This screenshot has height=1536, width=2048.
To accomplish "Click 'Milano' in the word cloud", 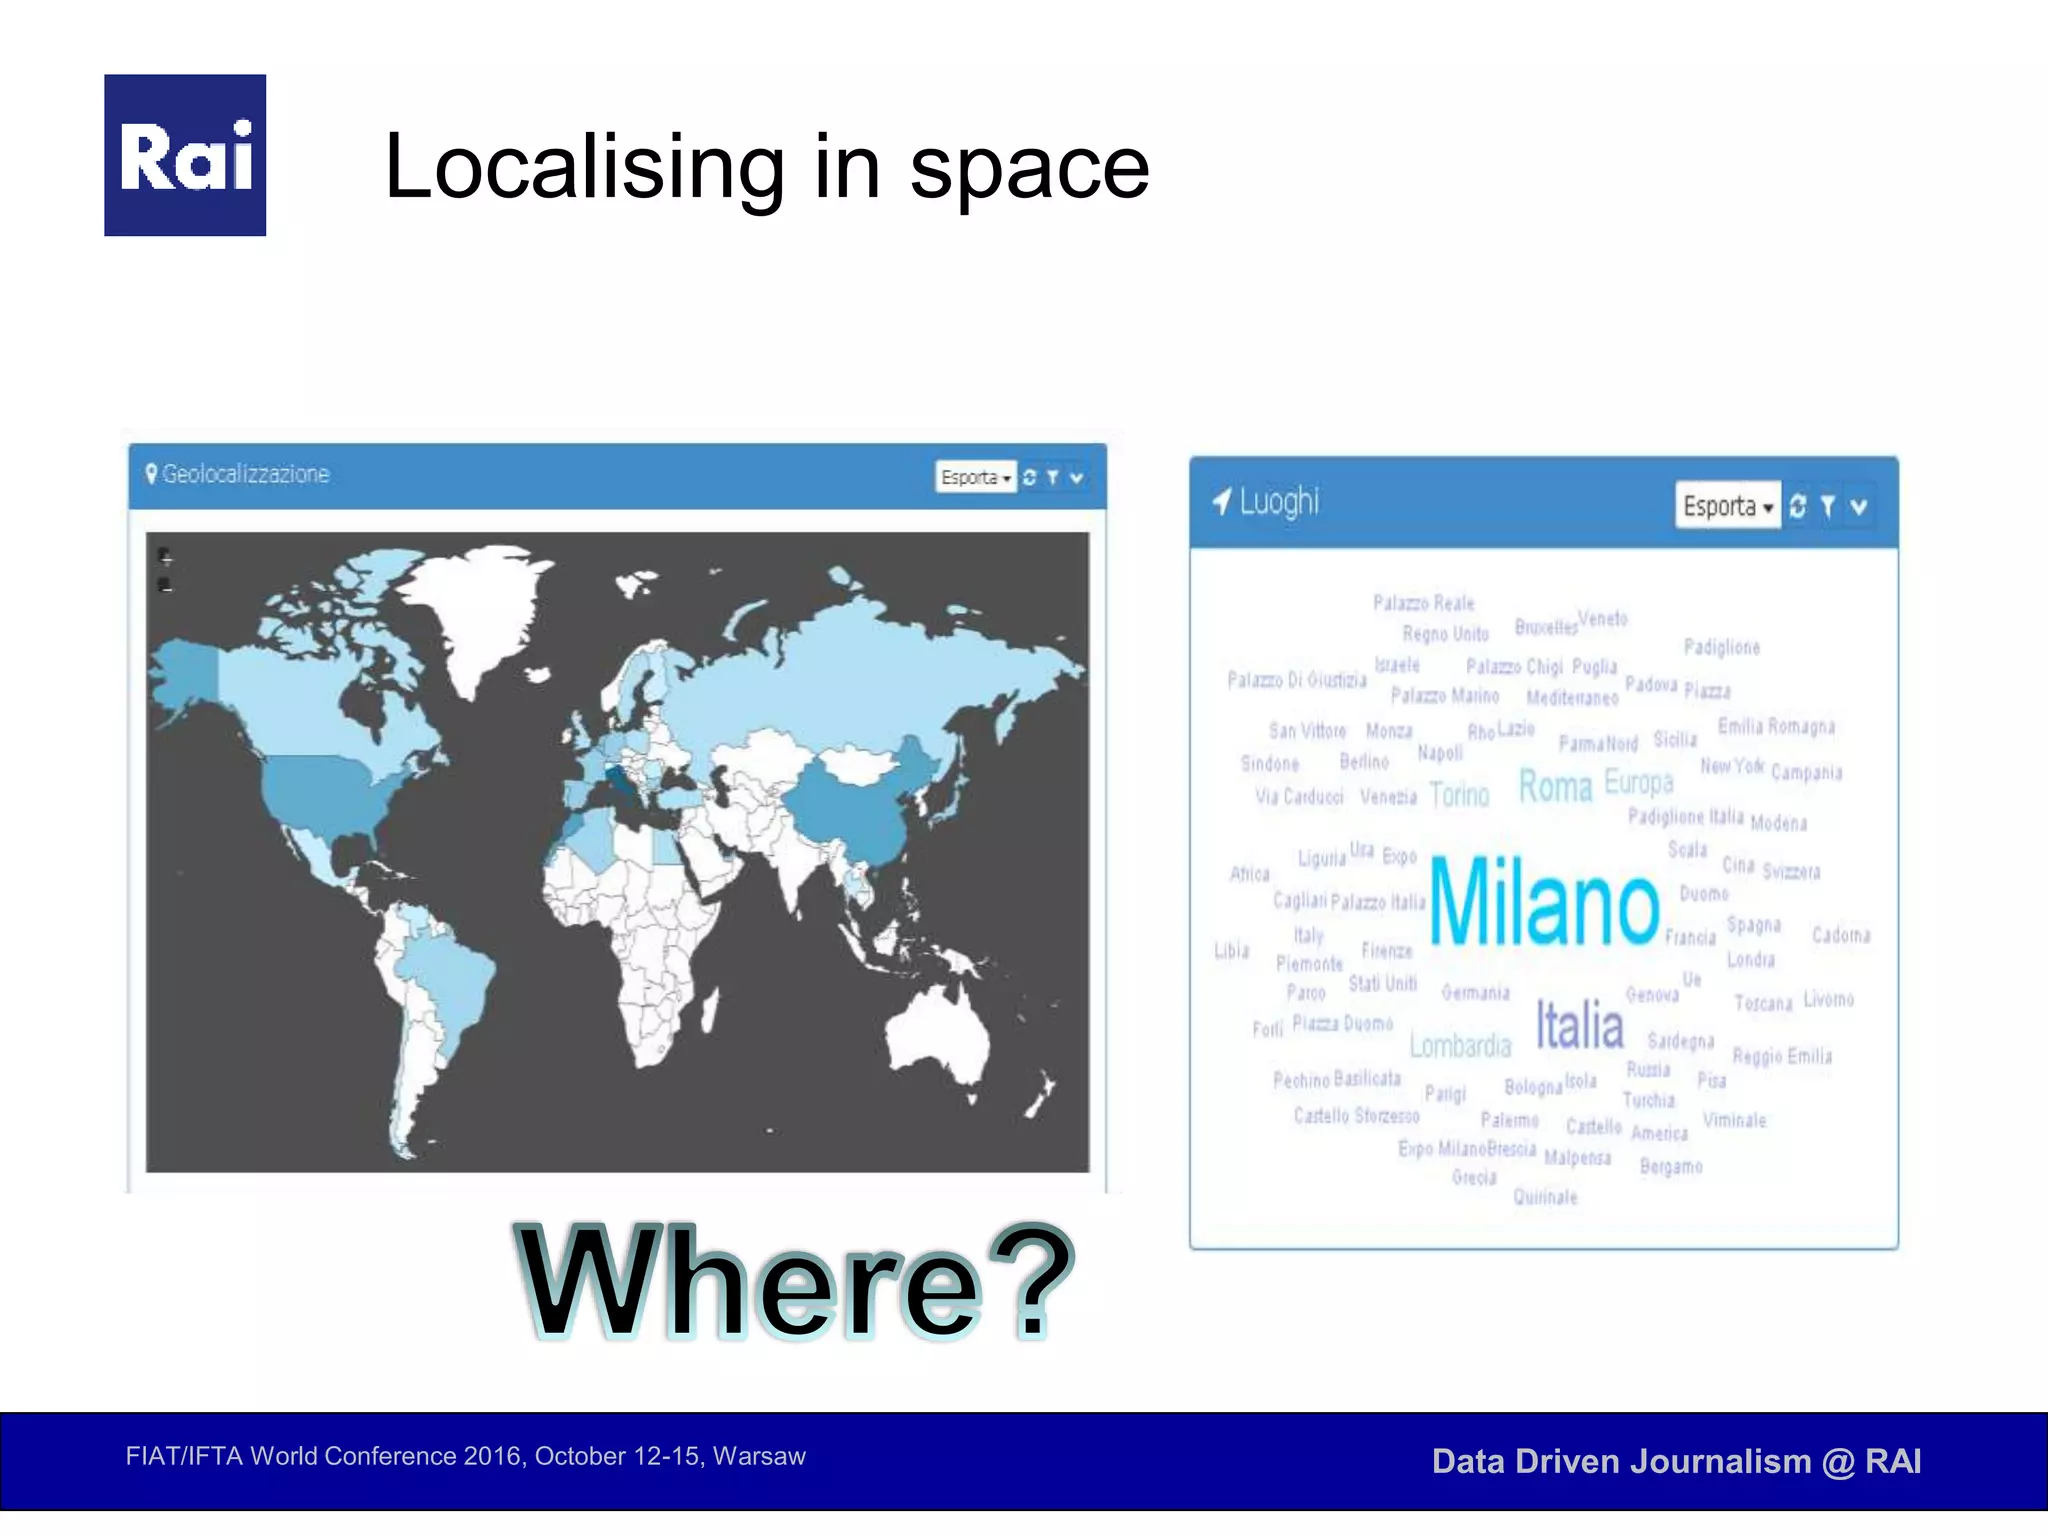I will coord(1545,902).
